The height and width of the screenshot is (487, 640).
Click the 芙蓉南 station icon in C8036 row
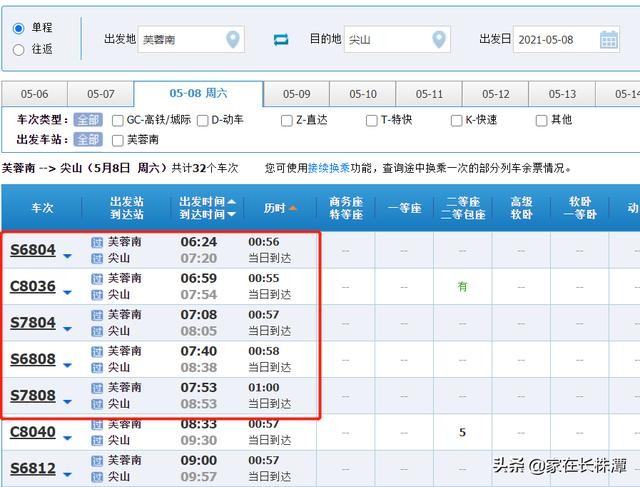click(97, 279)
